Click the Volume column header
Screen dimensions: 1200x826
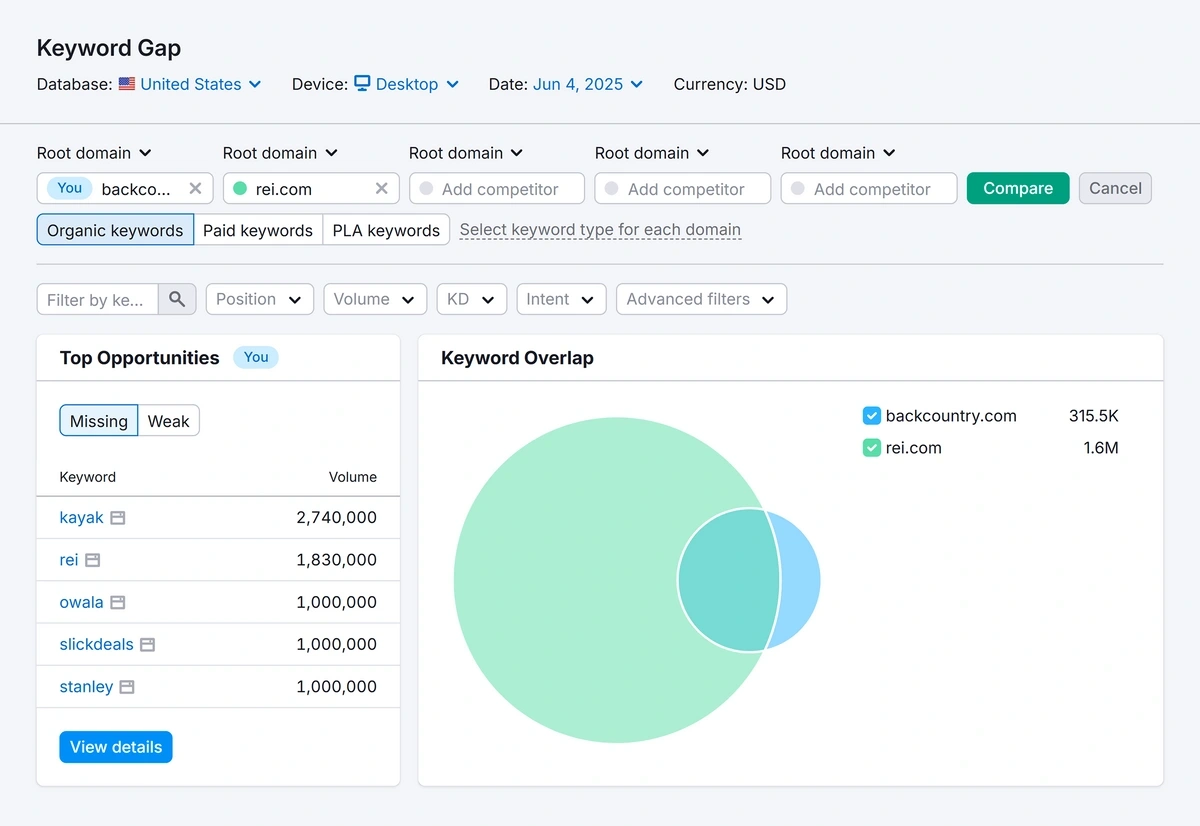coord(353,477)
